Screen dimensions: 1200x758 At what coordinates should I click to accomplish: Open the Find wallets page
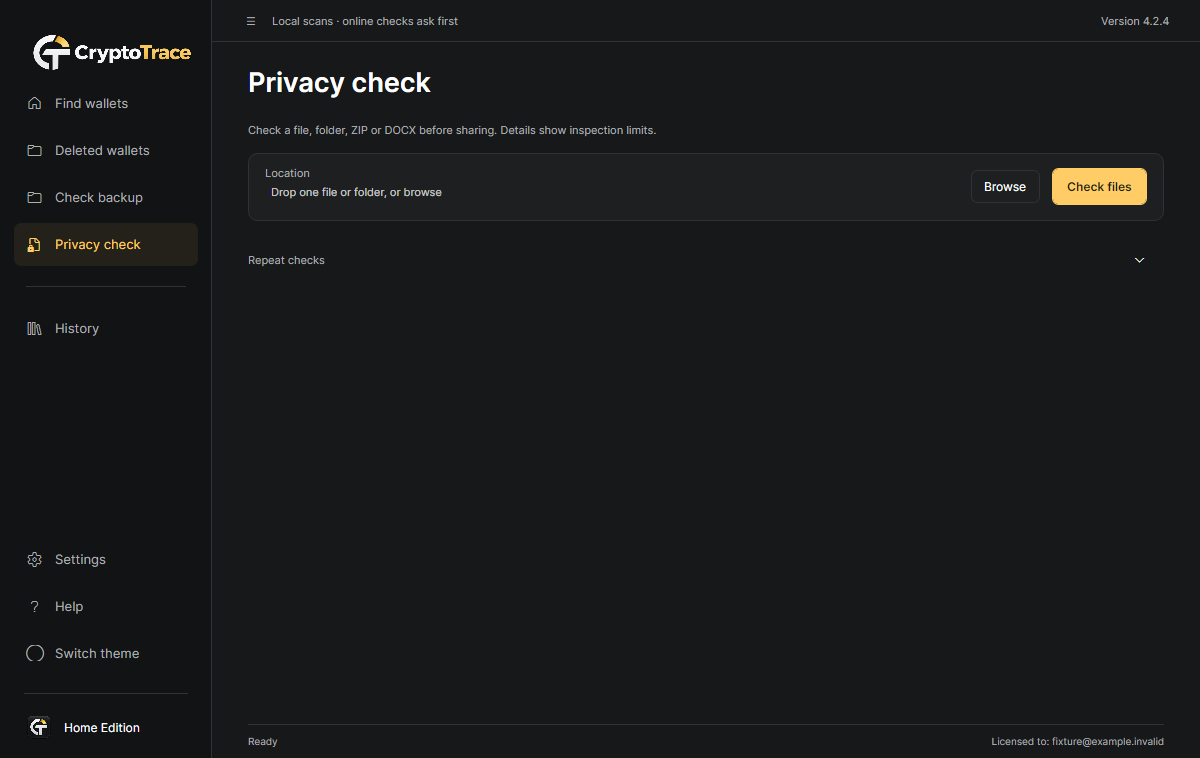pos(106,103)
